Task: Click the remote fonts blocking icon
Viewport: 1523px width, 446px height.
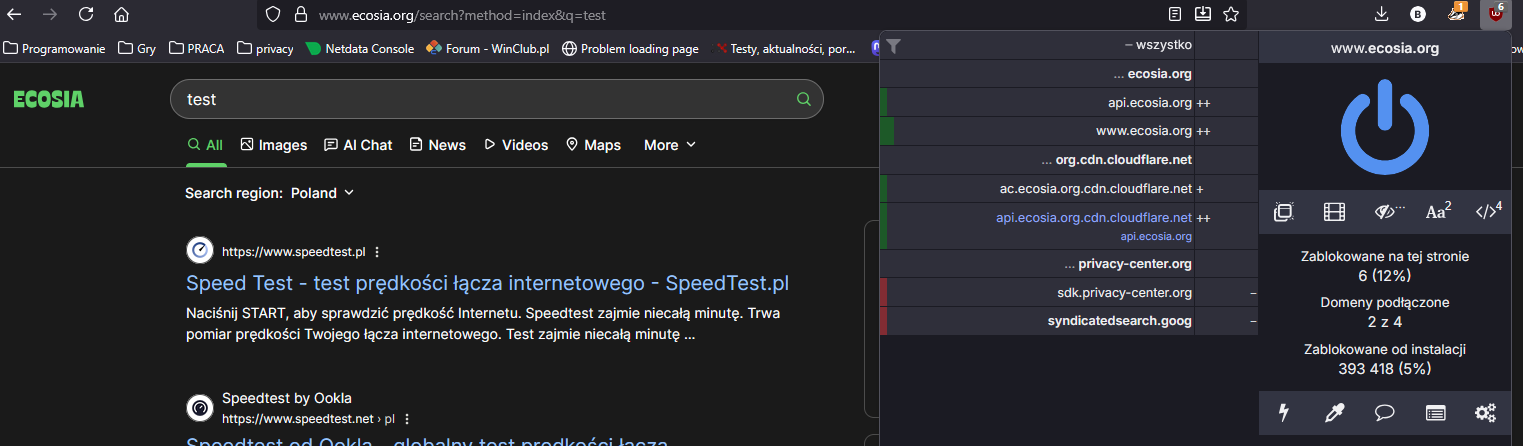Action: (x=1437, y=212)
